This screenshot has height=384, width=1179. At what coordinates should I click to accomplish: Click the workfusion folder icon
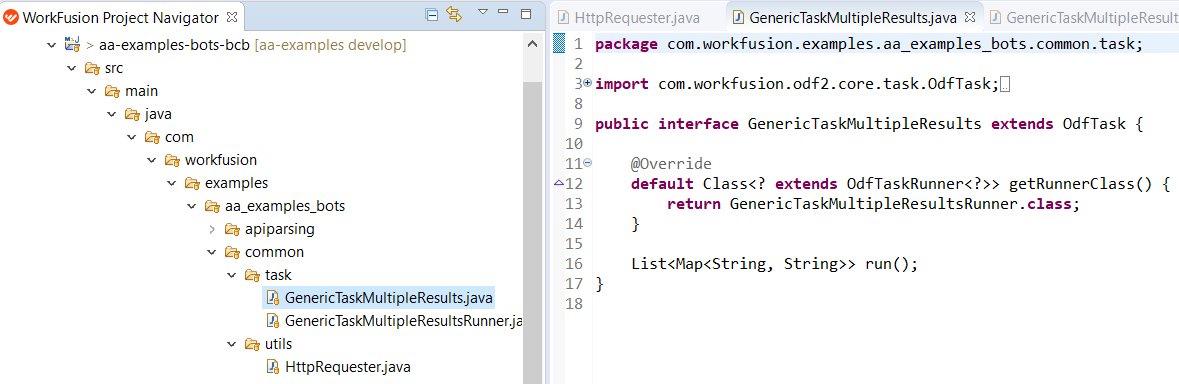172,160
